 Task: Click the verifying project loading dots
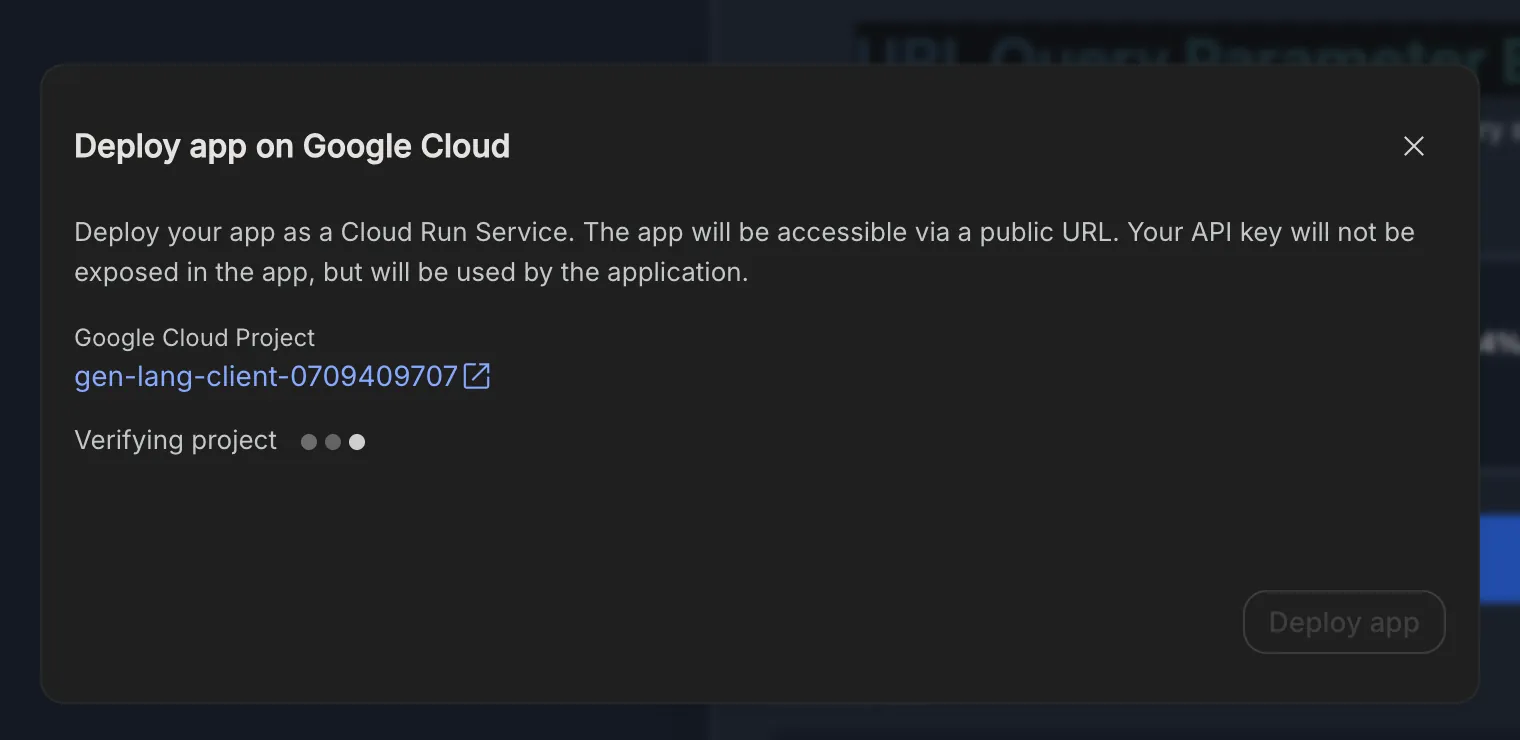pyautogui.click(x=333, y=442)
